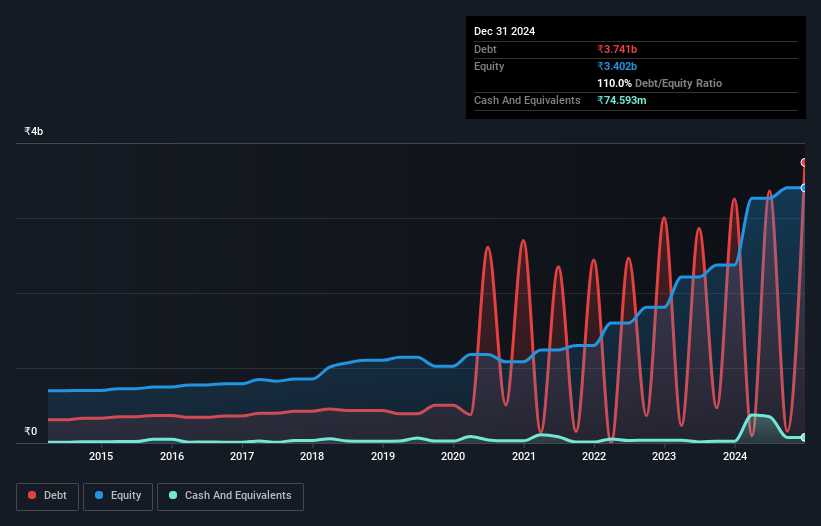Select the 2017 x-axis label
The height and width of the screenshot is (526, 821).
(242, 456)
